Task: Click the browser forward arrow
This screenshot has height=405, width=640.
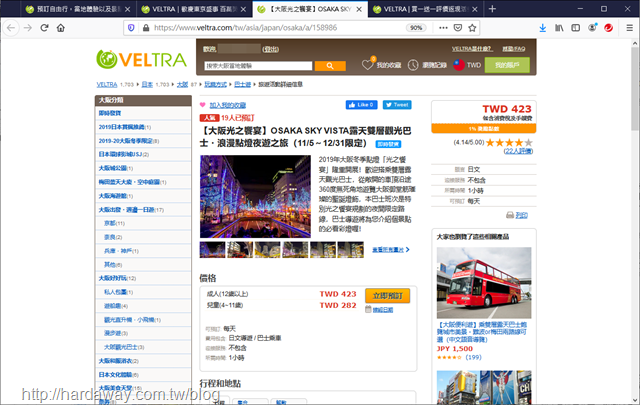Action: click(x=28, y=28)
